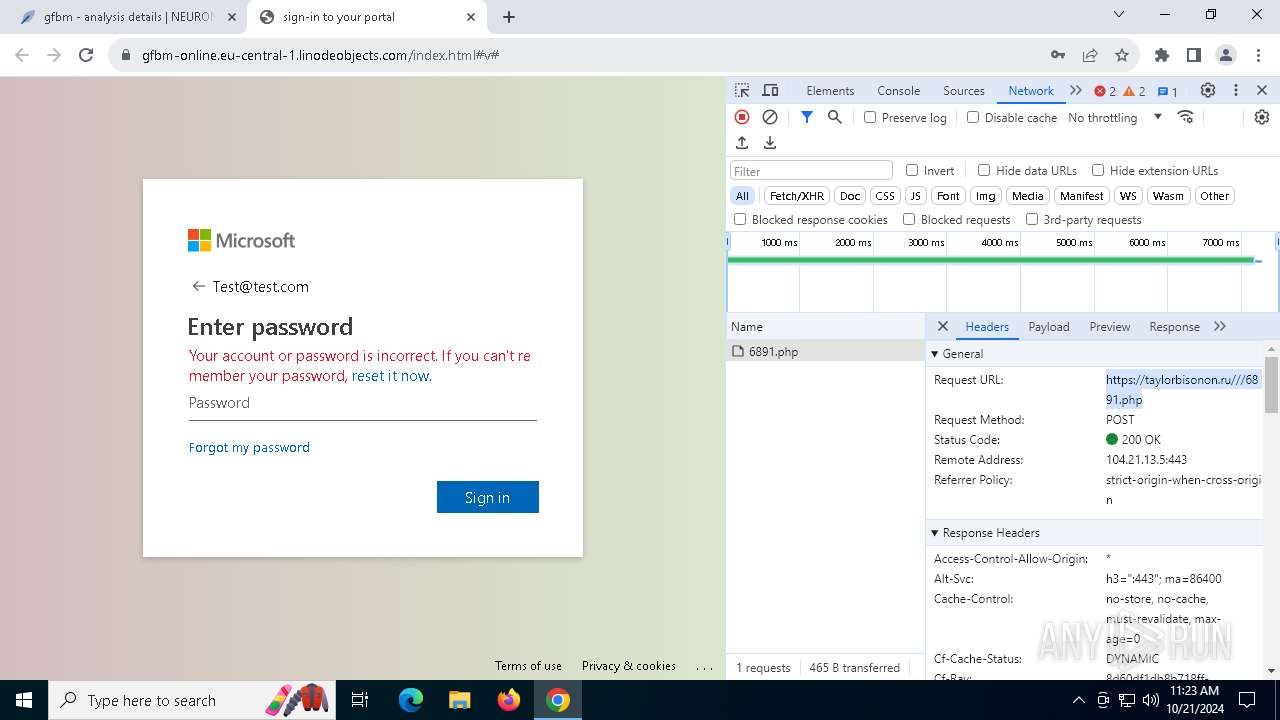The width and height of the screenshot is (1280, 720).
Task: Click the blue issues counter
Action: (x=1168, y=91)
